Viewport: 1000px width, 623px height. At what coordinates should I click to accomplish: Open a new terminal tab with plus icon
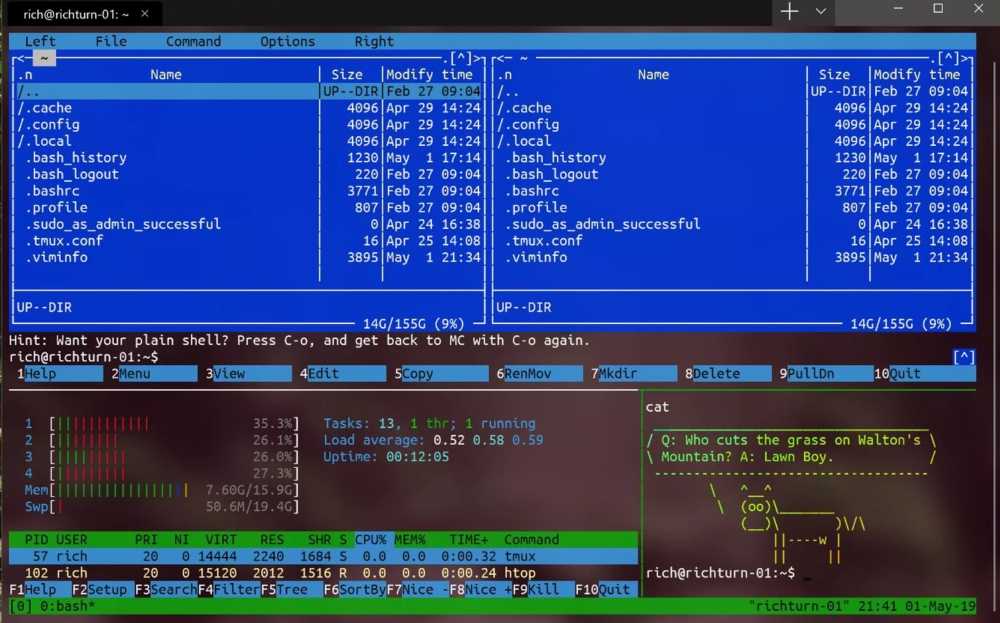click(790, 11)
